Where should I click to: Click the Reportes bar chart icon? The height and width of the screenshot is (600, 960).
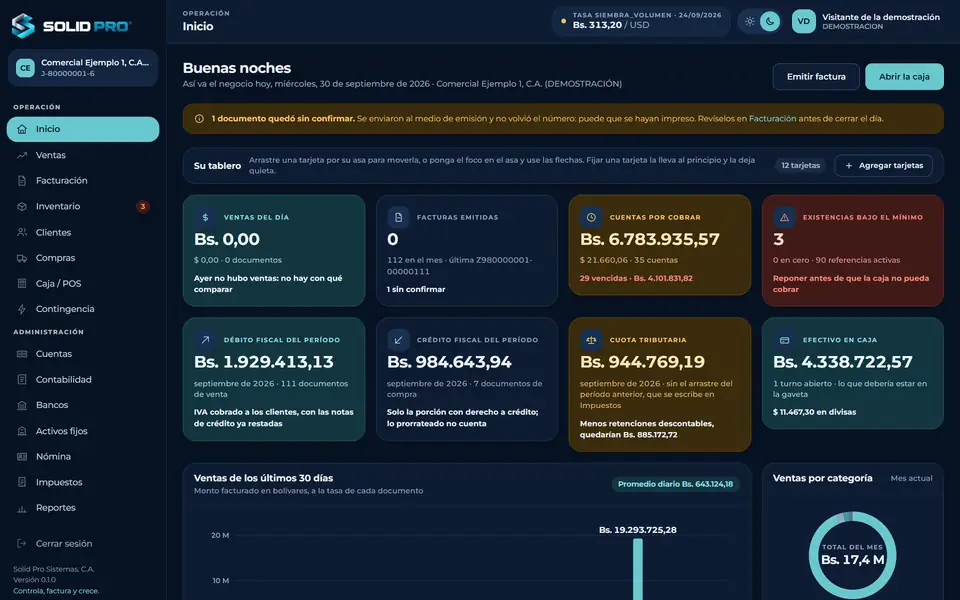pos(22,508)
